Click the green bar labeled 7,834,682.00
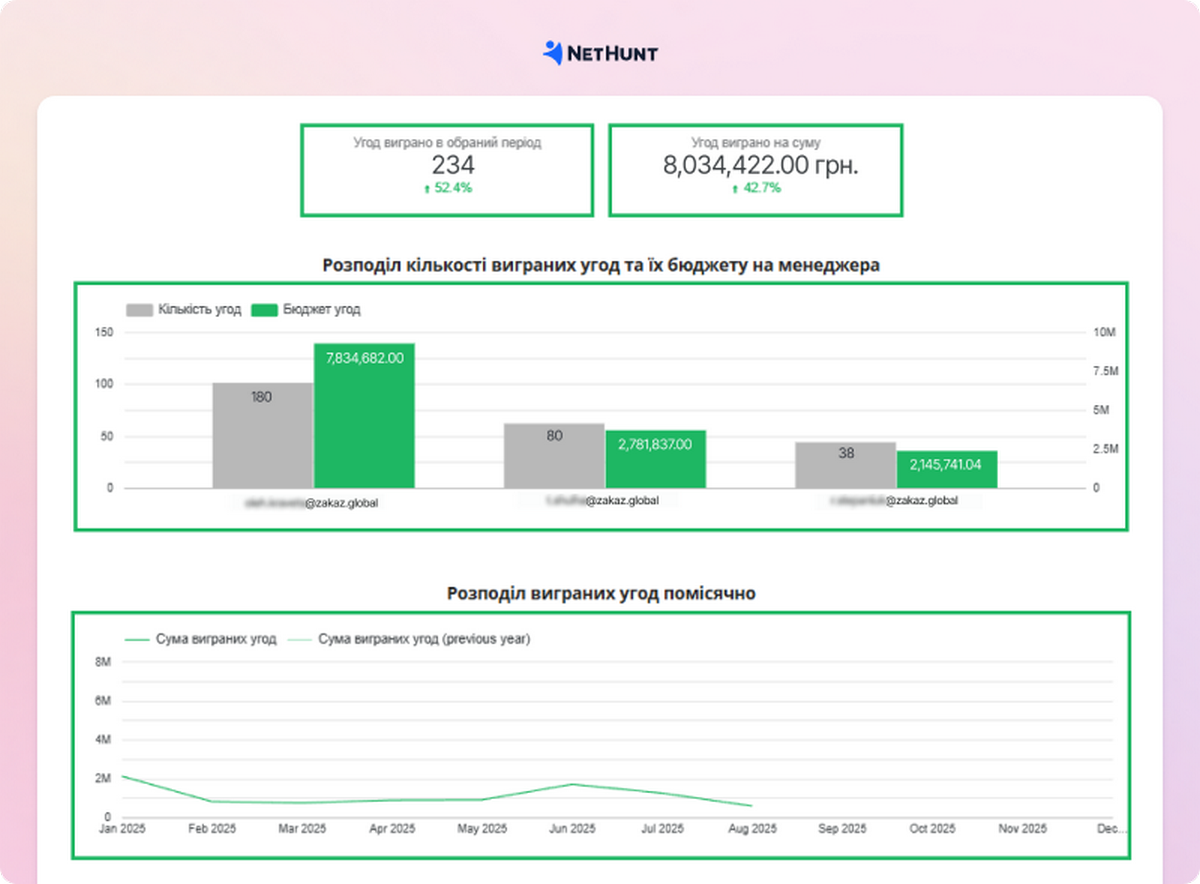Screen dimensions: 1200x884 point(364,420)
